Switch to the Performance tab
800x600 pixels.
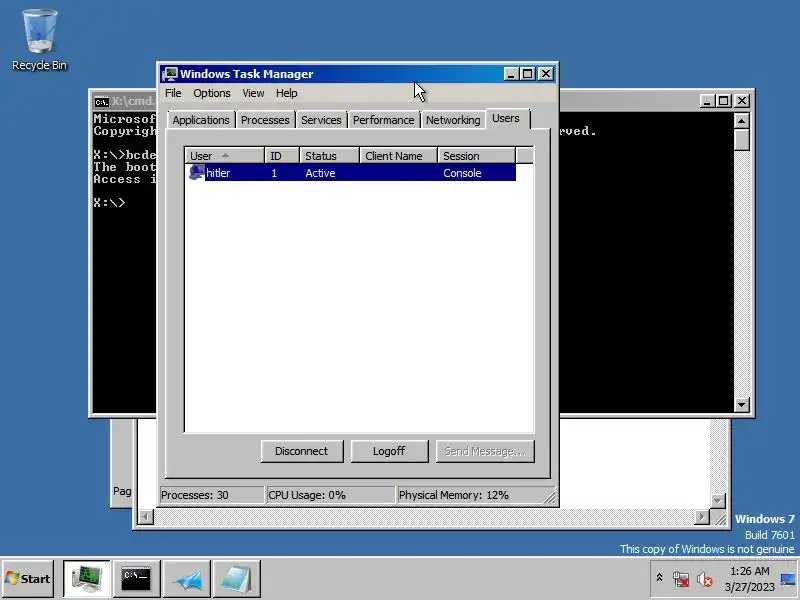coord(383,120)
